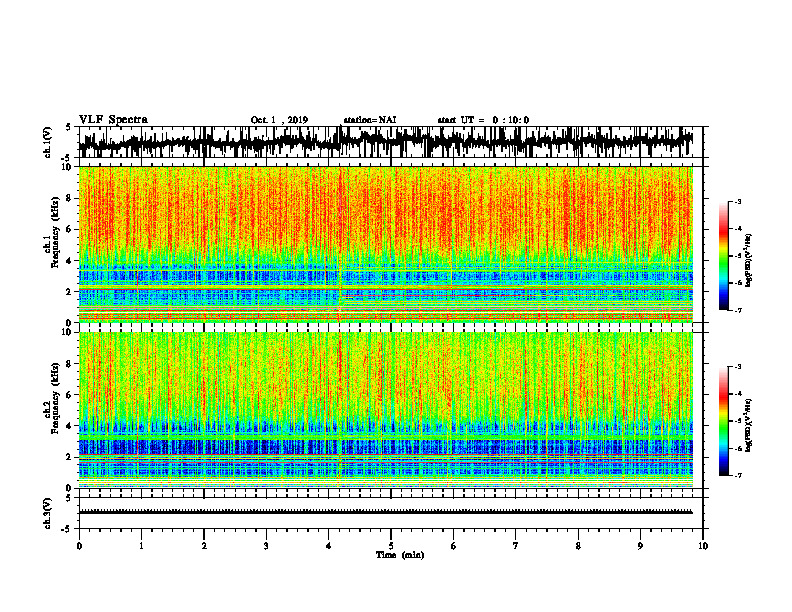792x612 pixels.
Task: Click time axis tick label "0"
Action: tap(79, 546)
